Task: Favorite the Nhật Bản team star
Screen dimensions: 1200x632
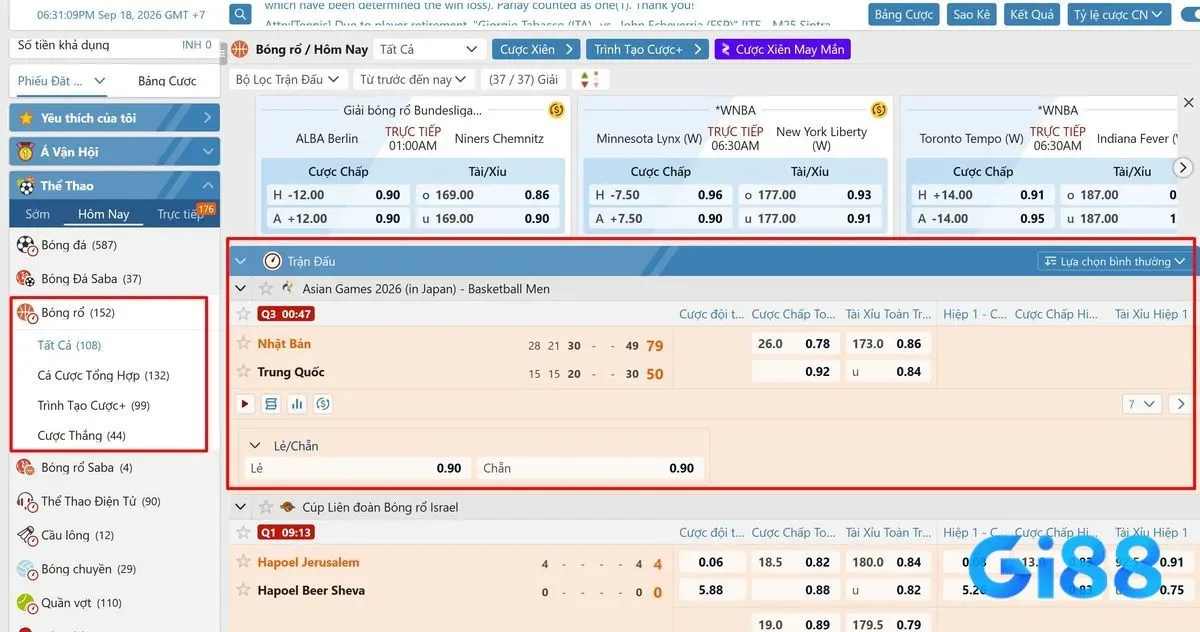Action: (x=243, y=343)
